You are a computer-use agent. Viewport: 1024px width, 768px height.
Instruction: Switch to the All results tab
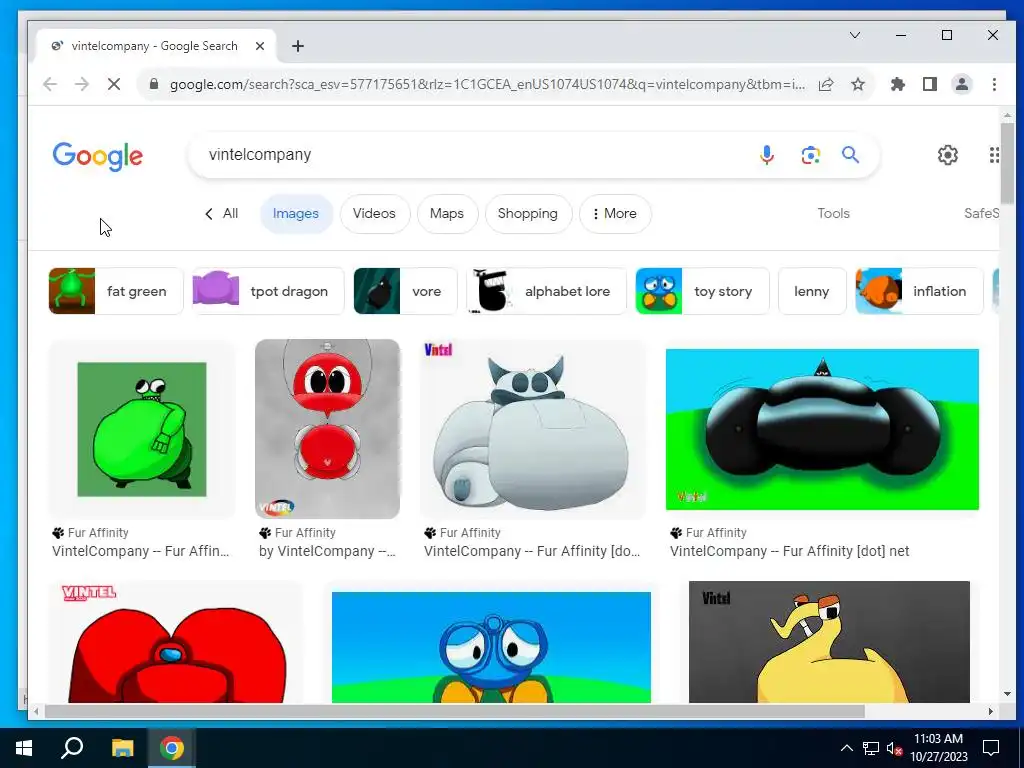pyautogui.click(x=222, y=214)
